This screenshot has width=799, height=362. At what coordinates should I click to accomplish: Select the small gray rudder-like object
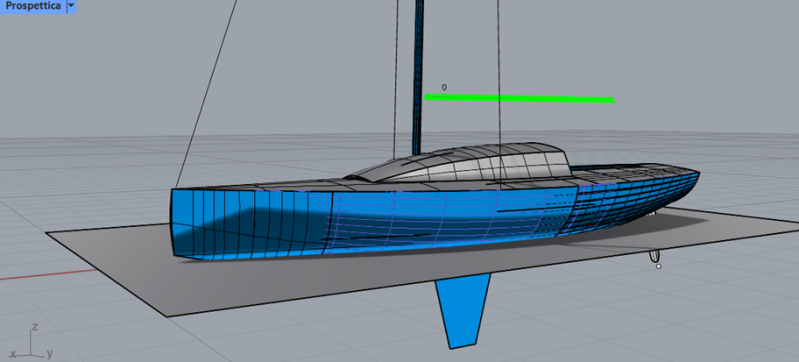click(x=654, y=256)
